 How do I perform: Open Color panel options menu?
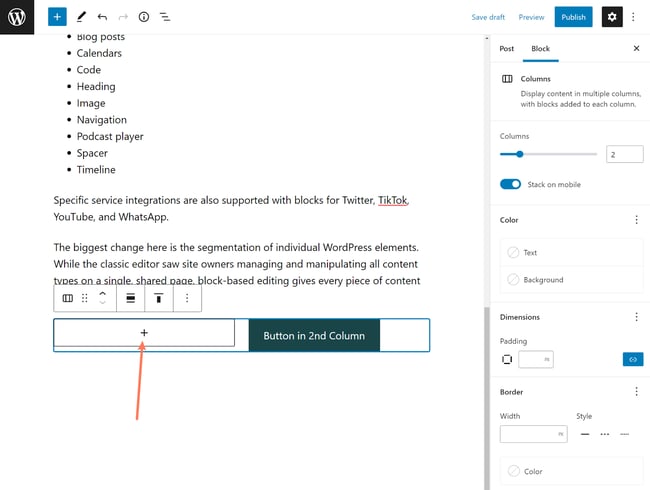(636, 220)
